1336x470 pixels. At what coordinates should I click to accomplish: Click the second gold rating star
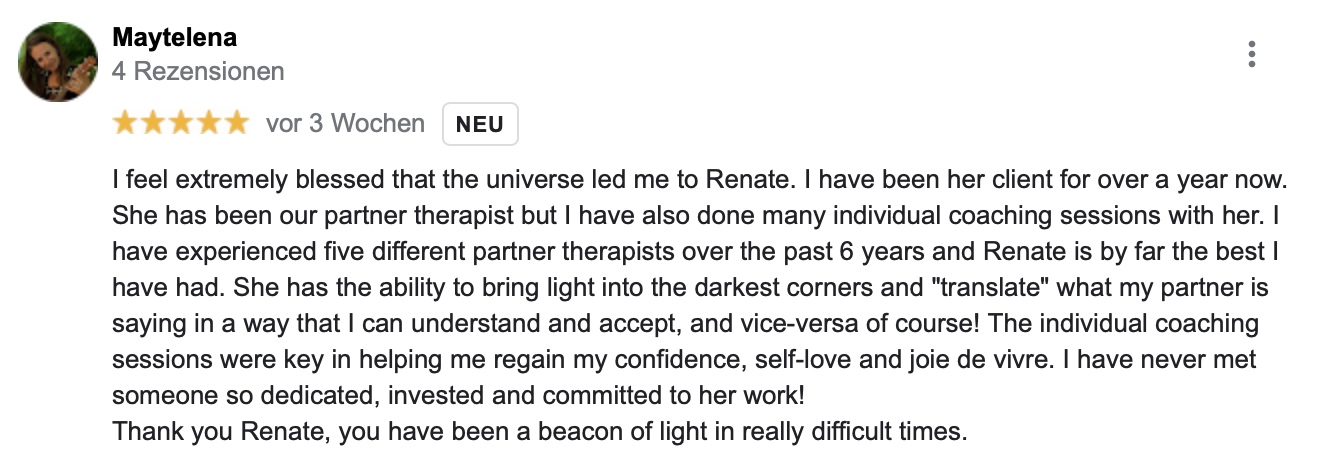153,123
